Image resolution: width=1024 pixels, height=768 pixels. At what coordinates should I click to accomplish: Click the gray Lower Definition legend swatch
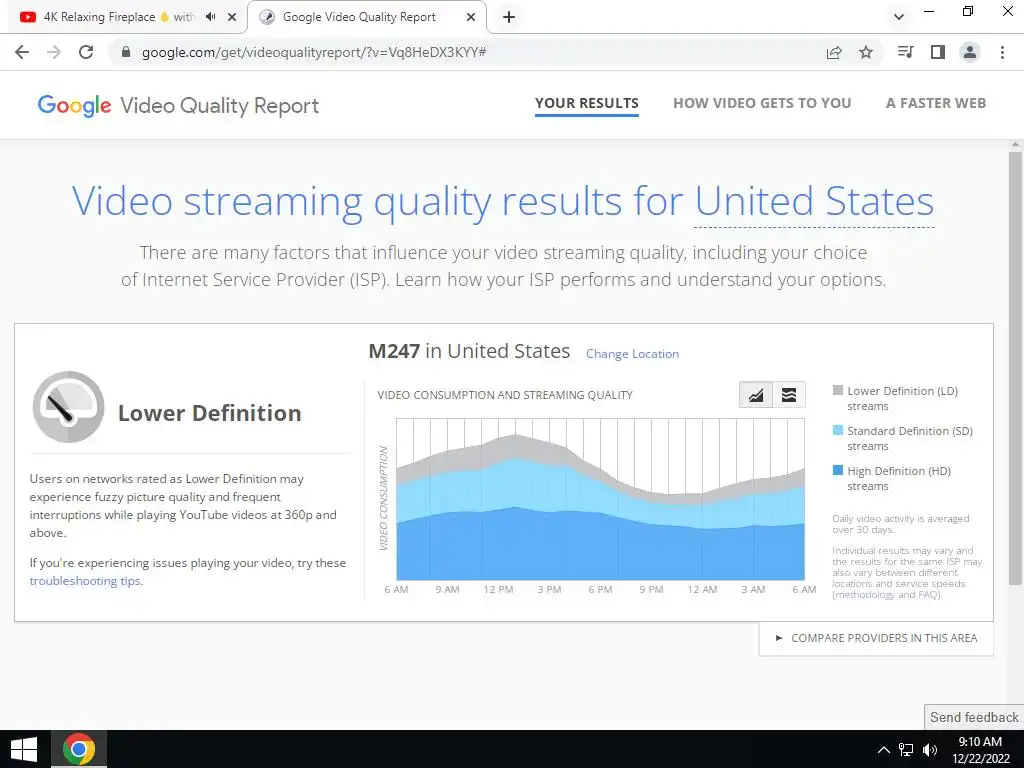click(838, 391)
